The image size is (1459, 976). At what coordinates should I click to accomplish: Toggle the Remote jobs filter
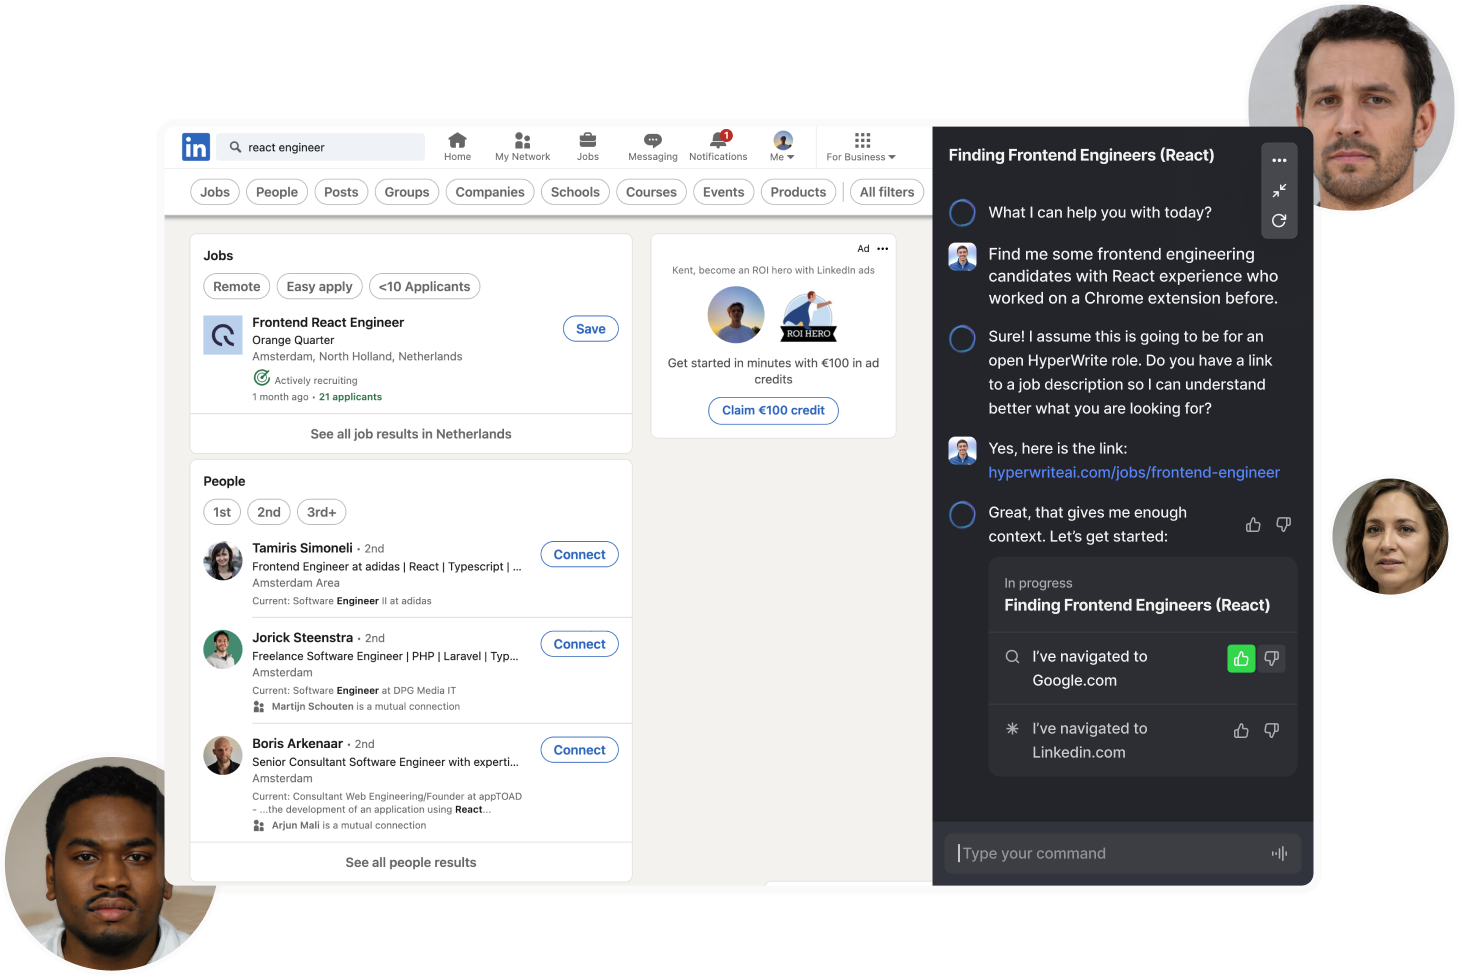pos(237,286)
